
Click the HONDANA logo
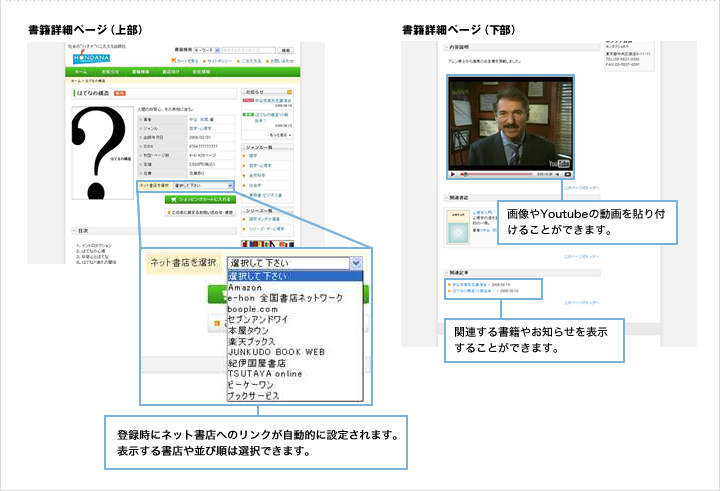click(91, 58)
